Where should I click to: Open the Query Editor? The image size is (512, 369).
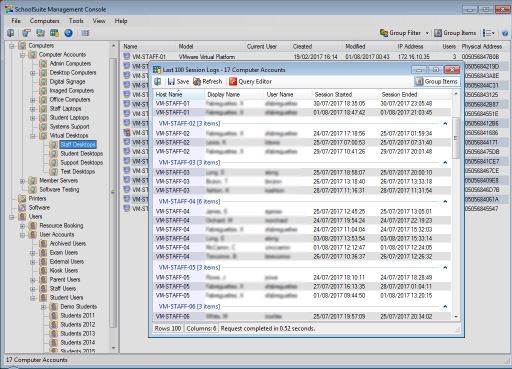coord(250,82)
